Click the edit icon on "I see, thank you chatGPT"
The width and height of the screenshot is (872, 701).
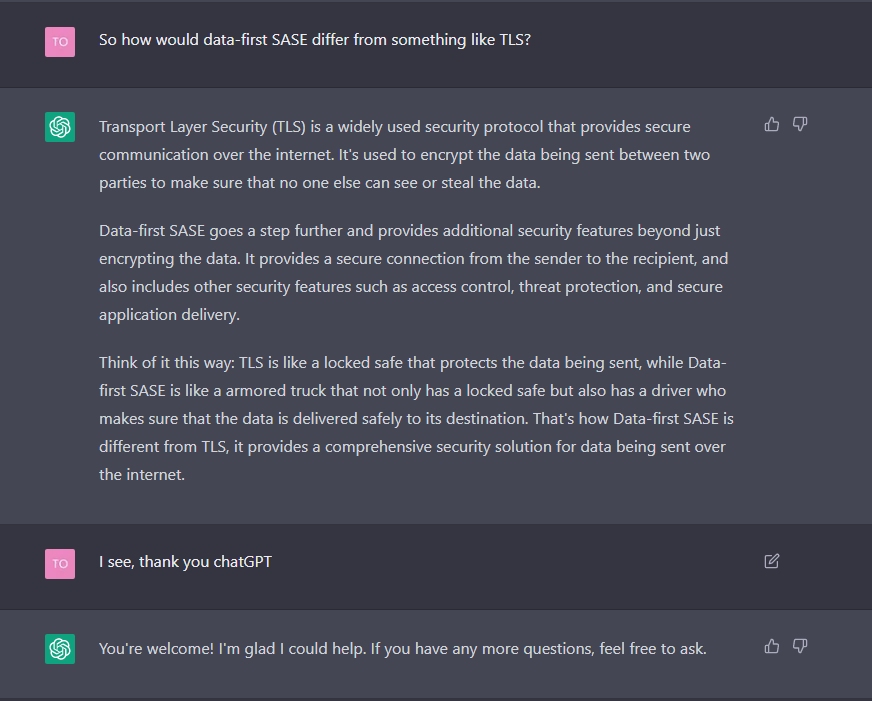click(771, 561)
